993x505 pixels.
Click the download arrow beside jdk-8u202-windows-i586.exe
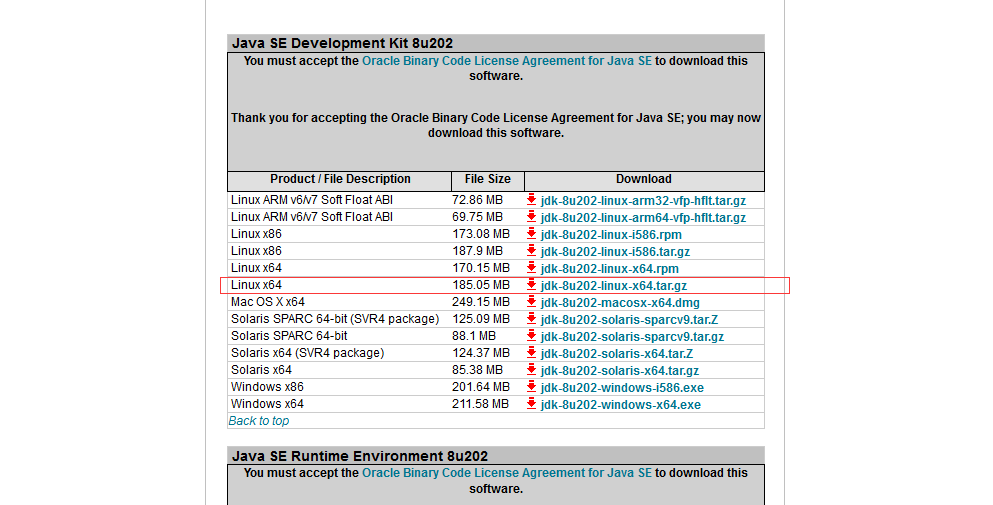coord(531,387)
